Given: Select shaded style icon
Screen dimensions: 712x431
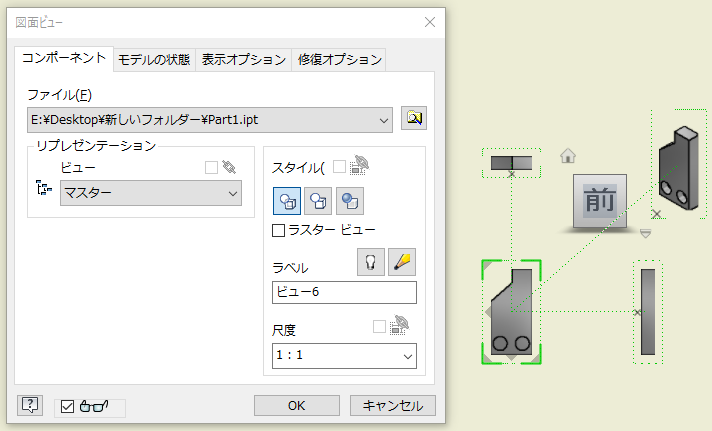Looking at the screenshot, I should (x=350, y=201).
